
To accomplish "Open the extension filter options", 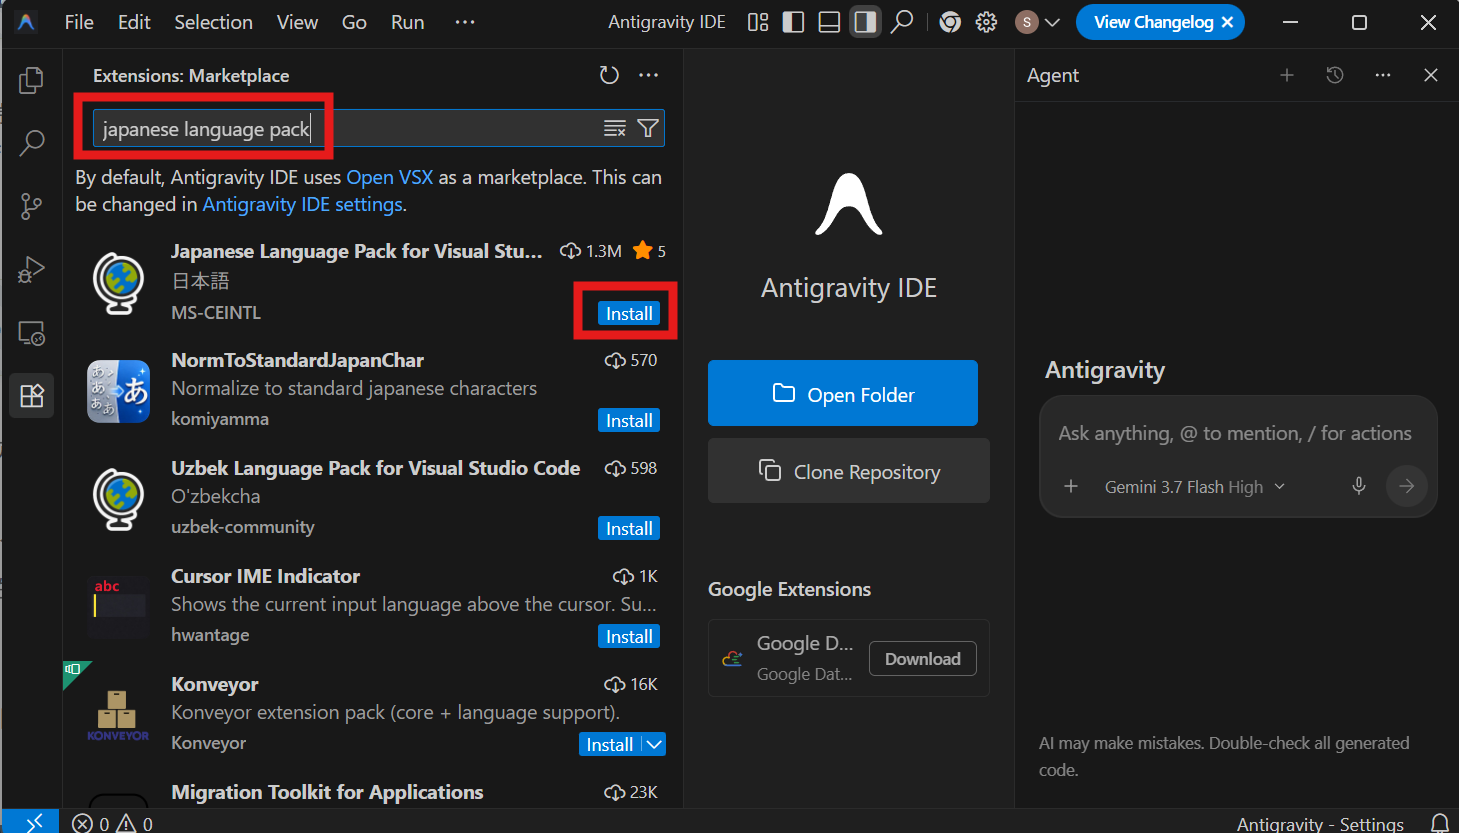I will (648, 128).
